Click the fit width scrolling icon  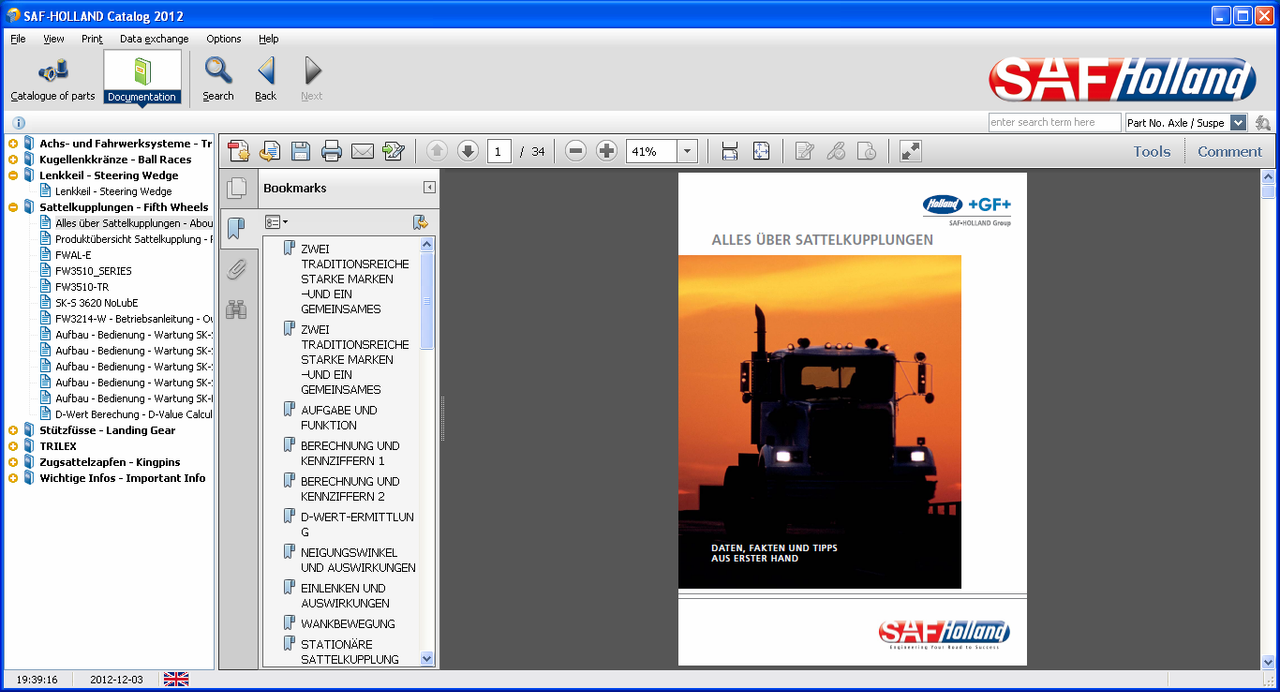pos(730,151)
